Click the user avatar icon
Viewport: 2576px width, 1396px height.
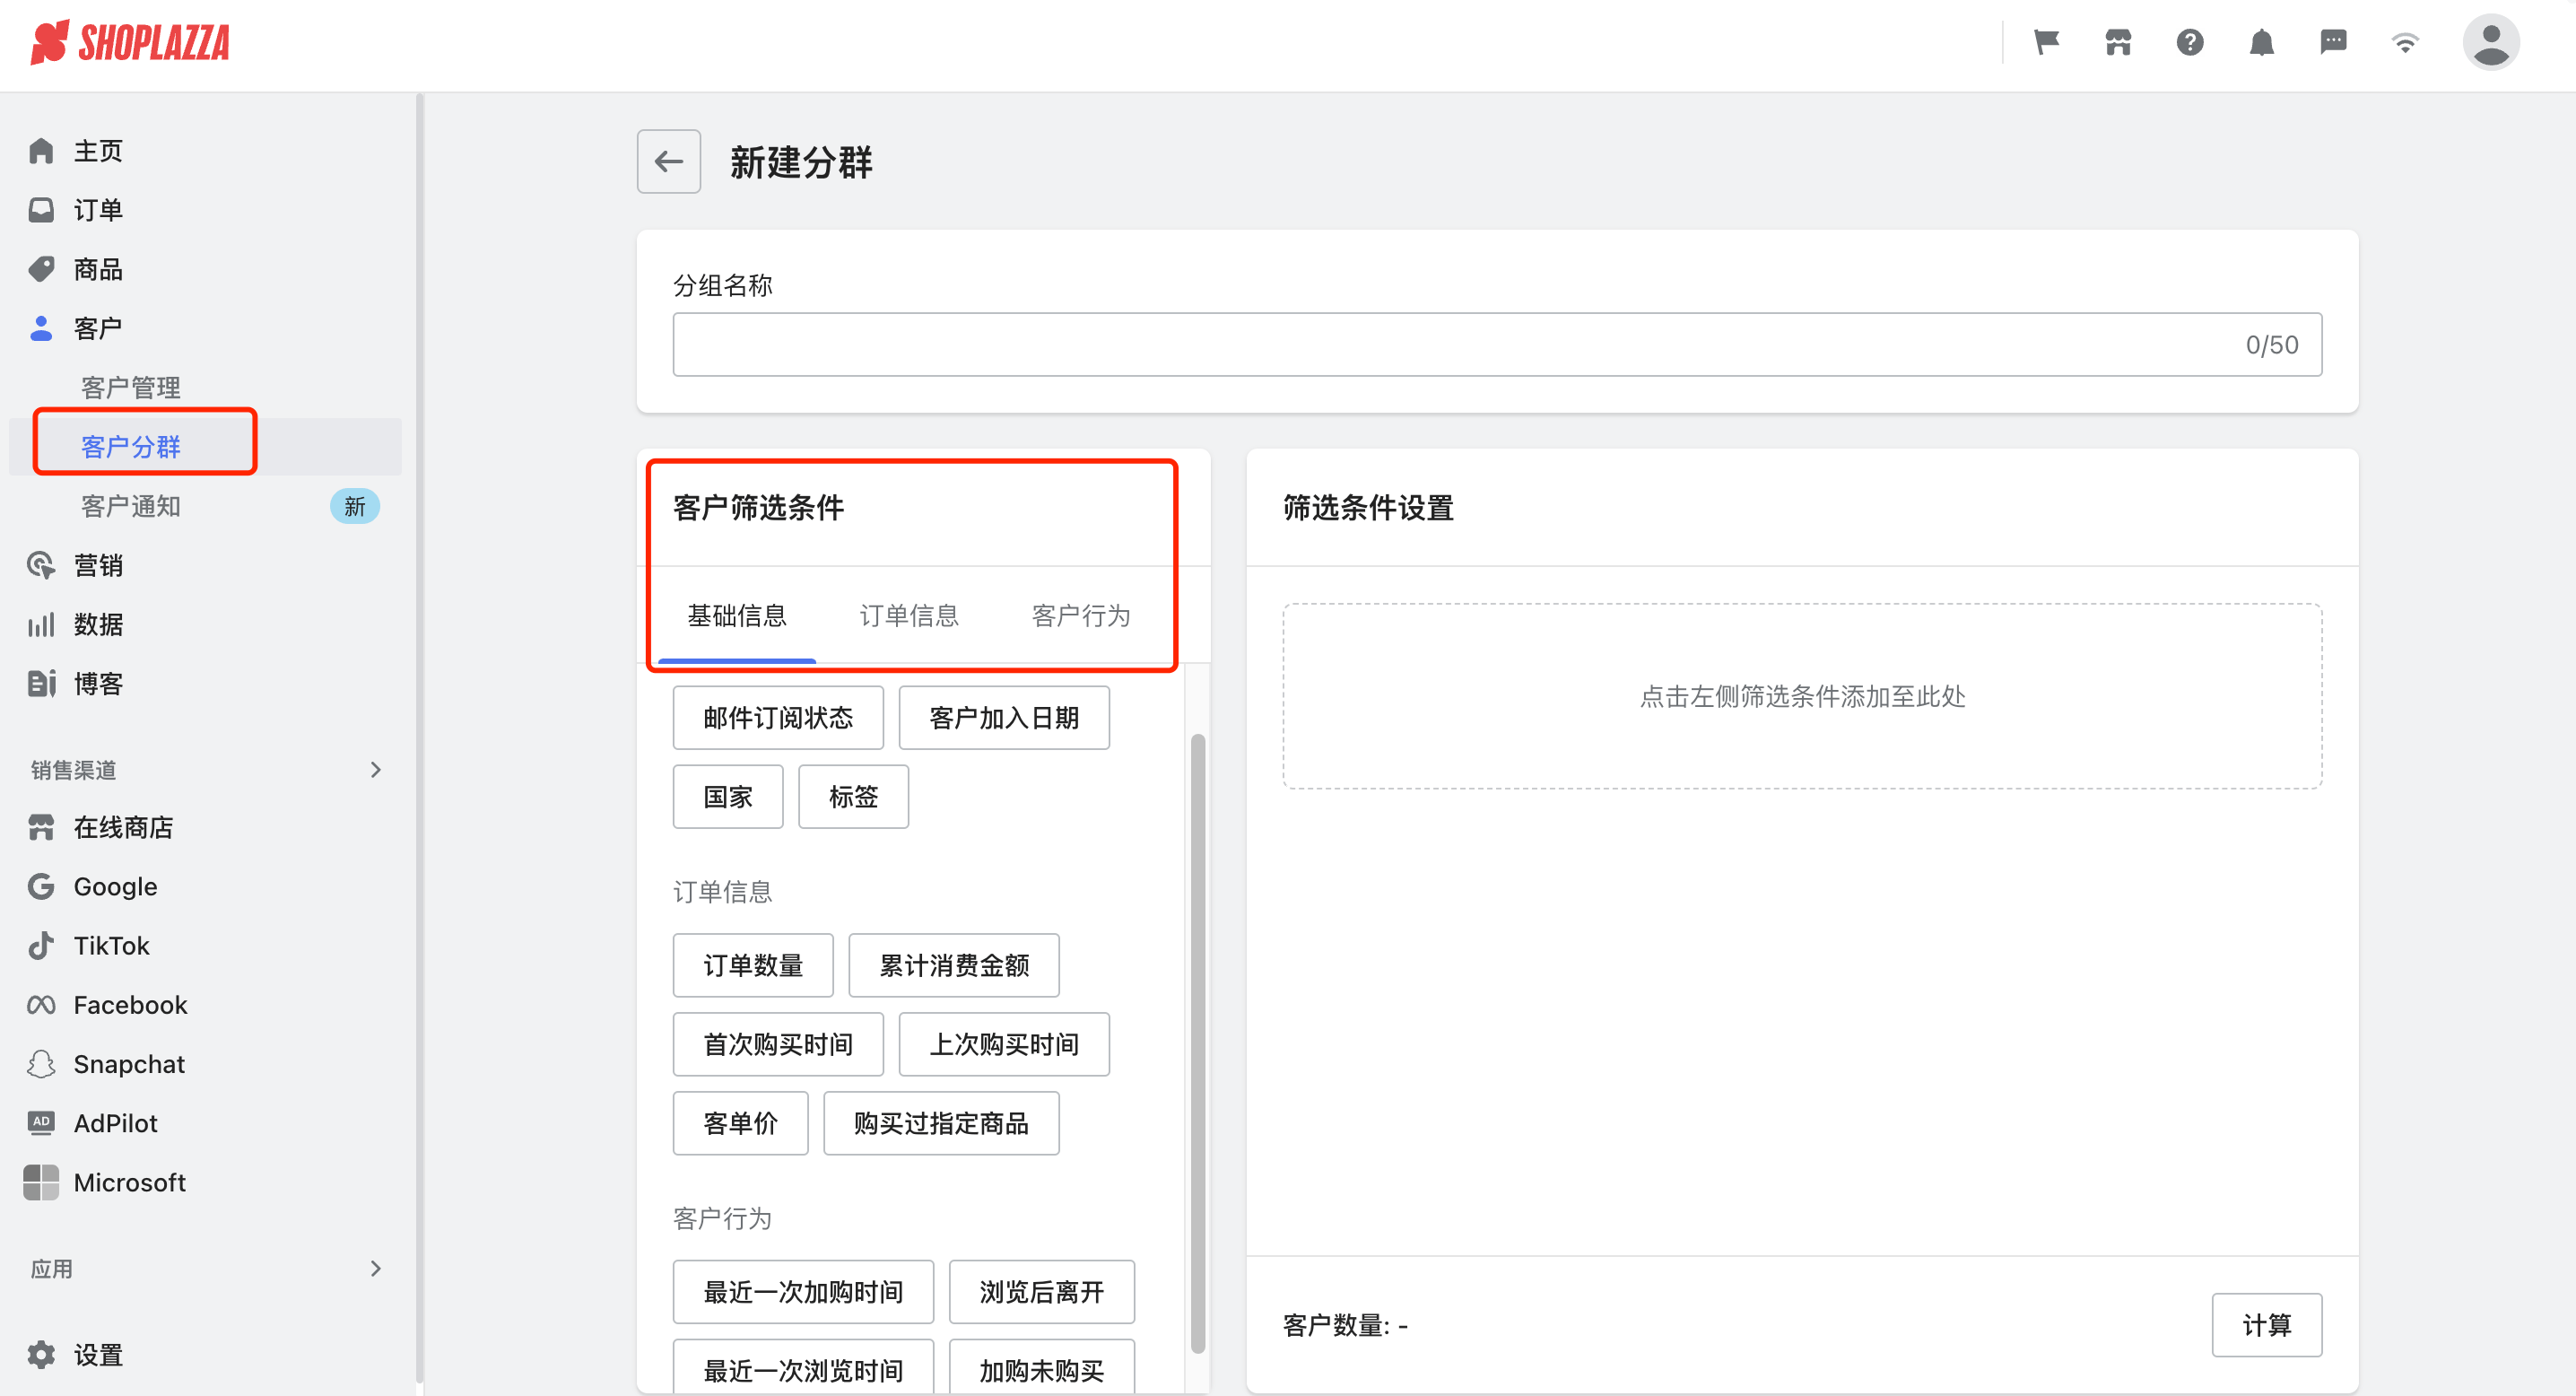2490,42
